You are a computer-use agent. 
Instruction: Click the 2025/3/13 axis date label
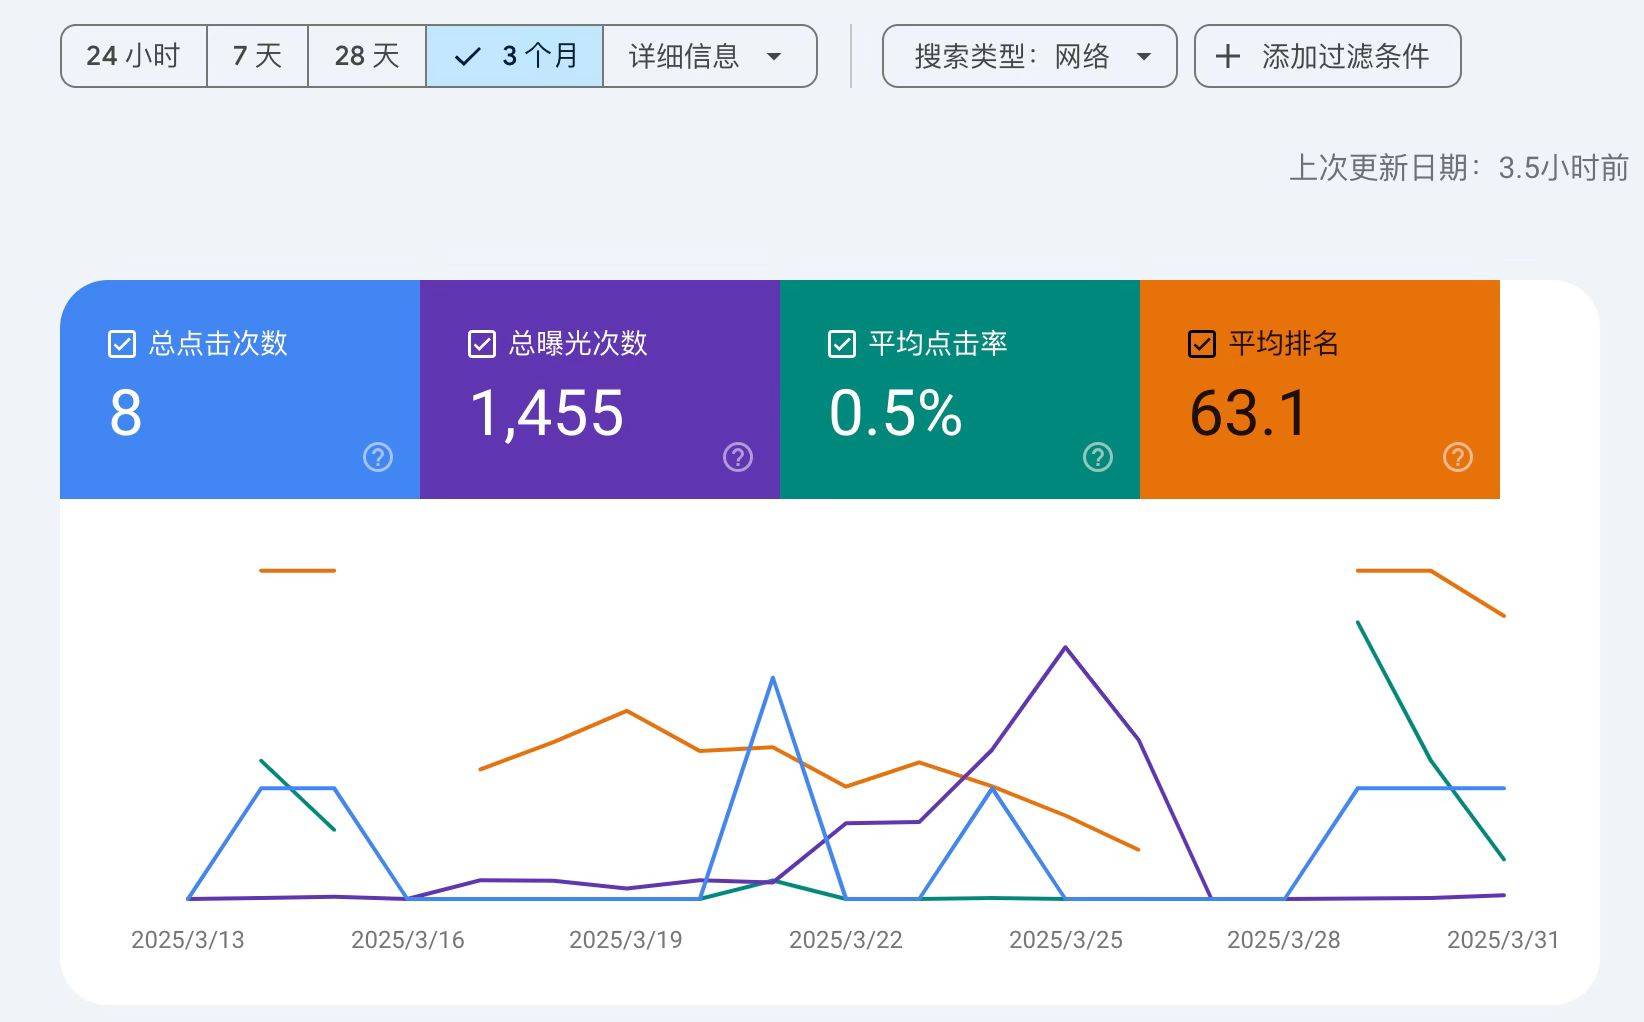pos(188,940)
